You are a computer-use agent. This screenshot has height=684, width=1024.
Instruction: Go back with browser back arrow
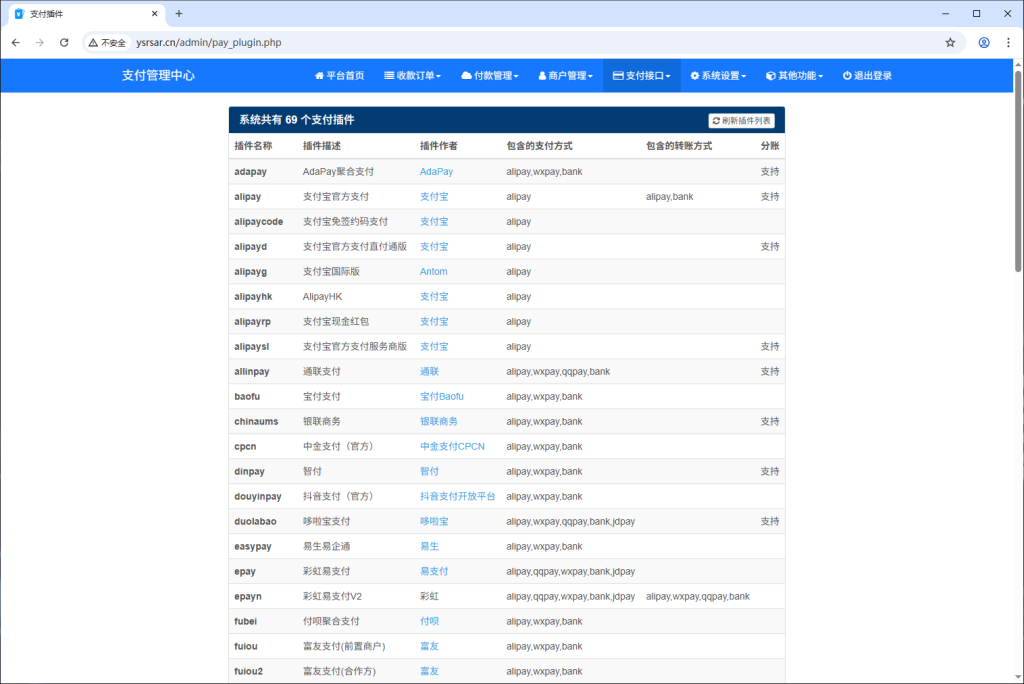[16, 42]
